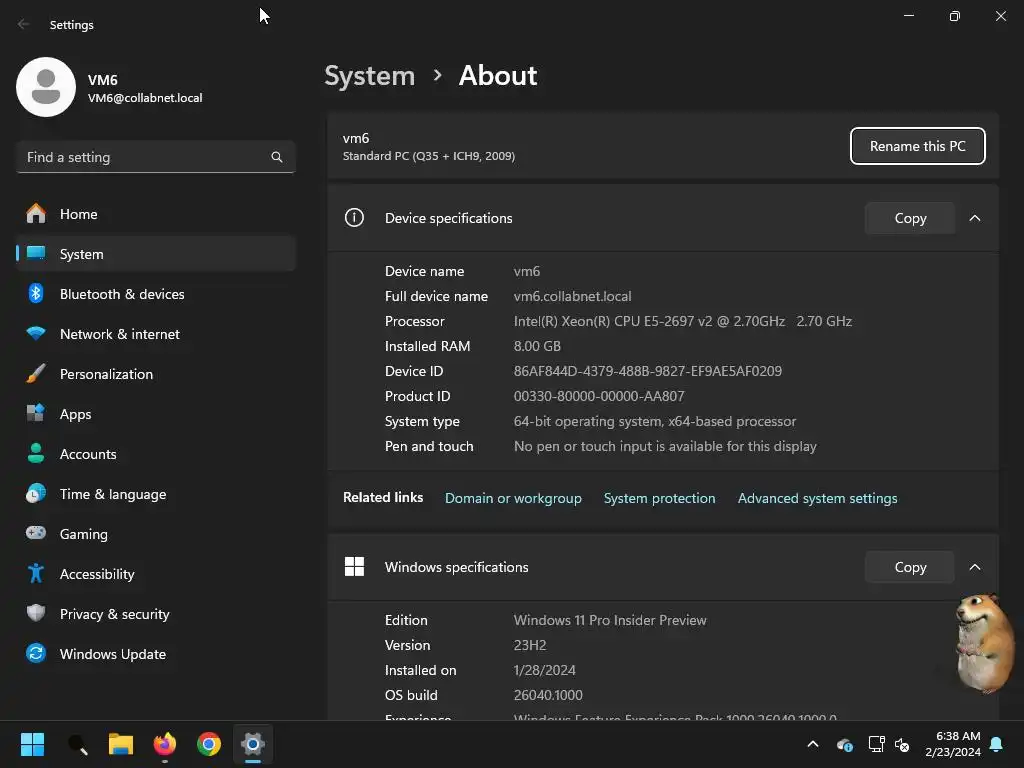The image size is (1024, 768).
Task: Click the Standard PC (Q35 + ICH9, 2009) text
Action: tap(428, 156)
